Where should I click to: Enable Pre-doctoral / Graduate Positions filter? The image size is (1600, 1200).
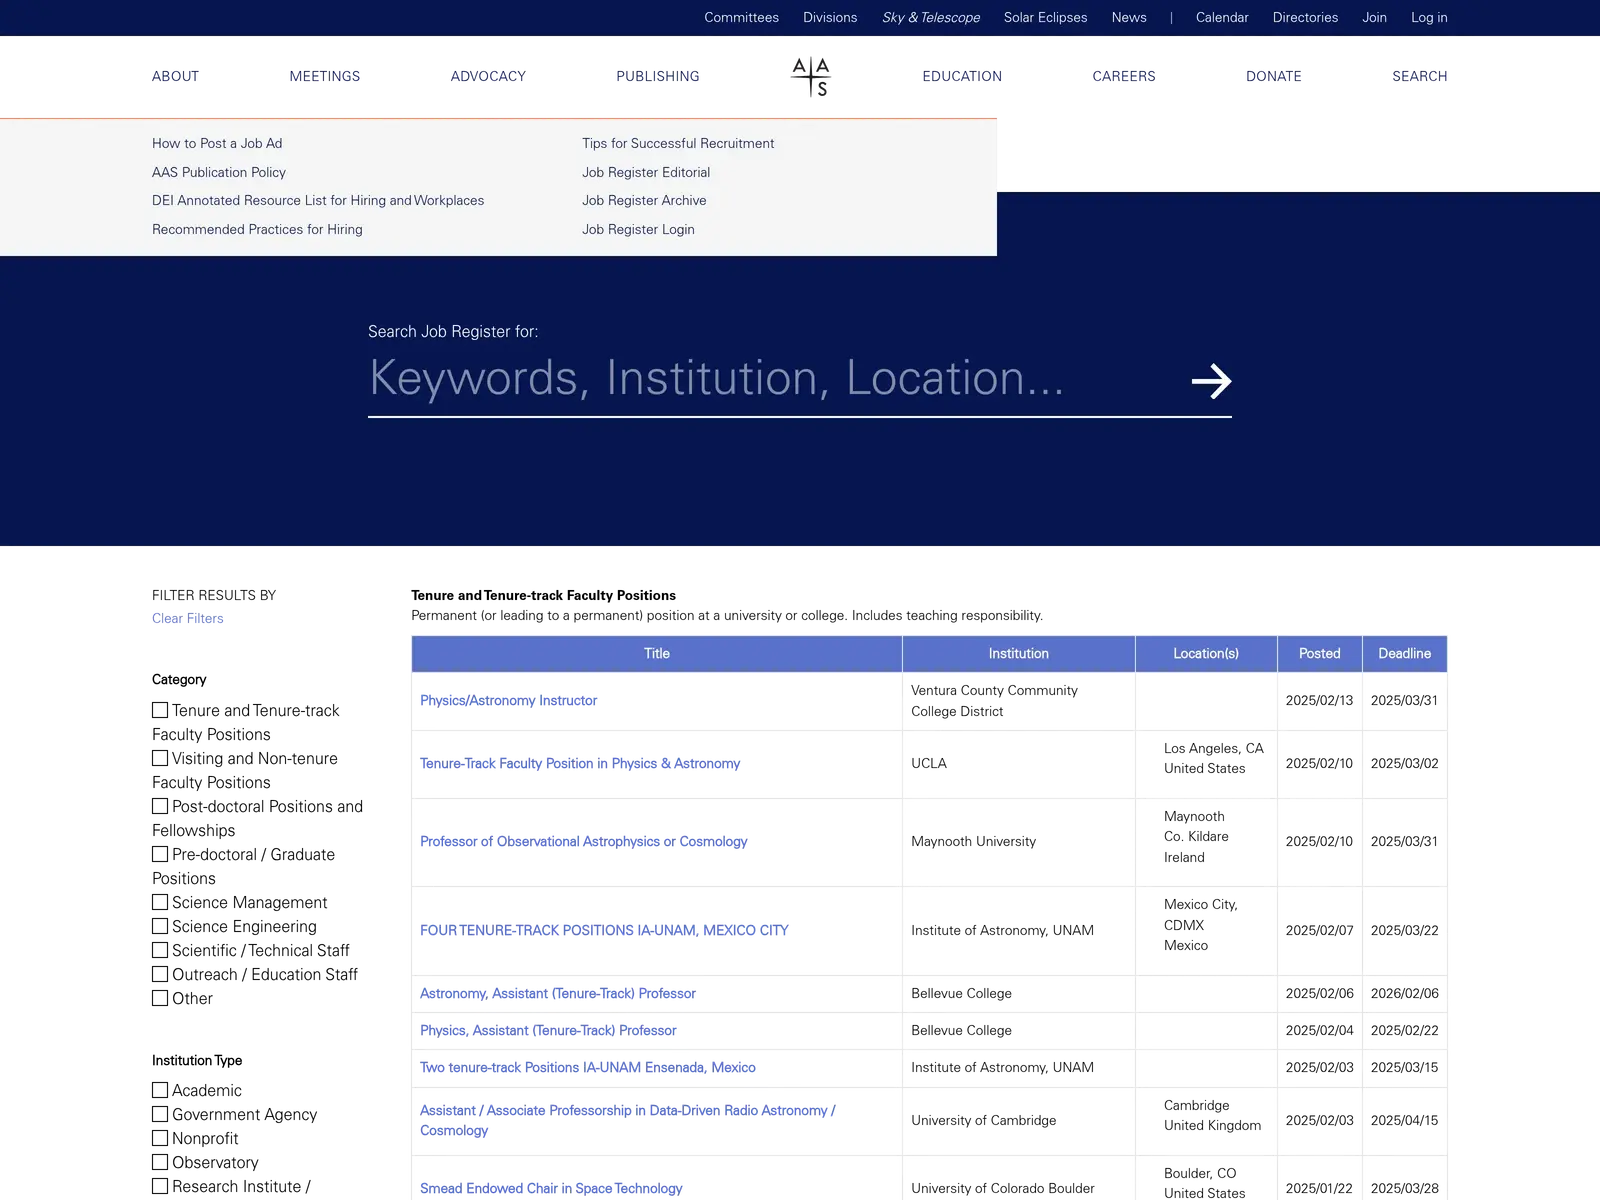160,854
